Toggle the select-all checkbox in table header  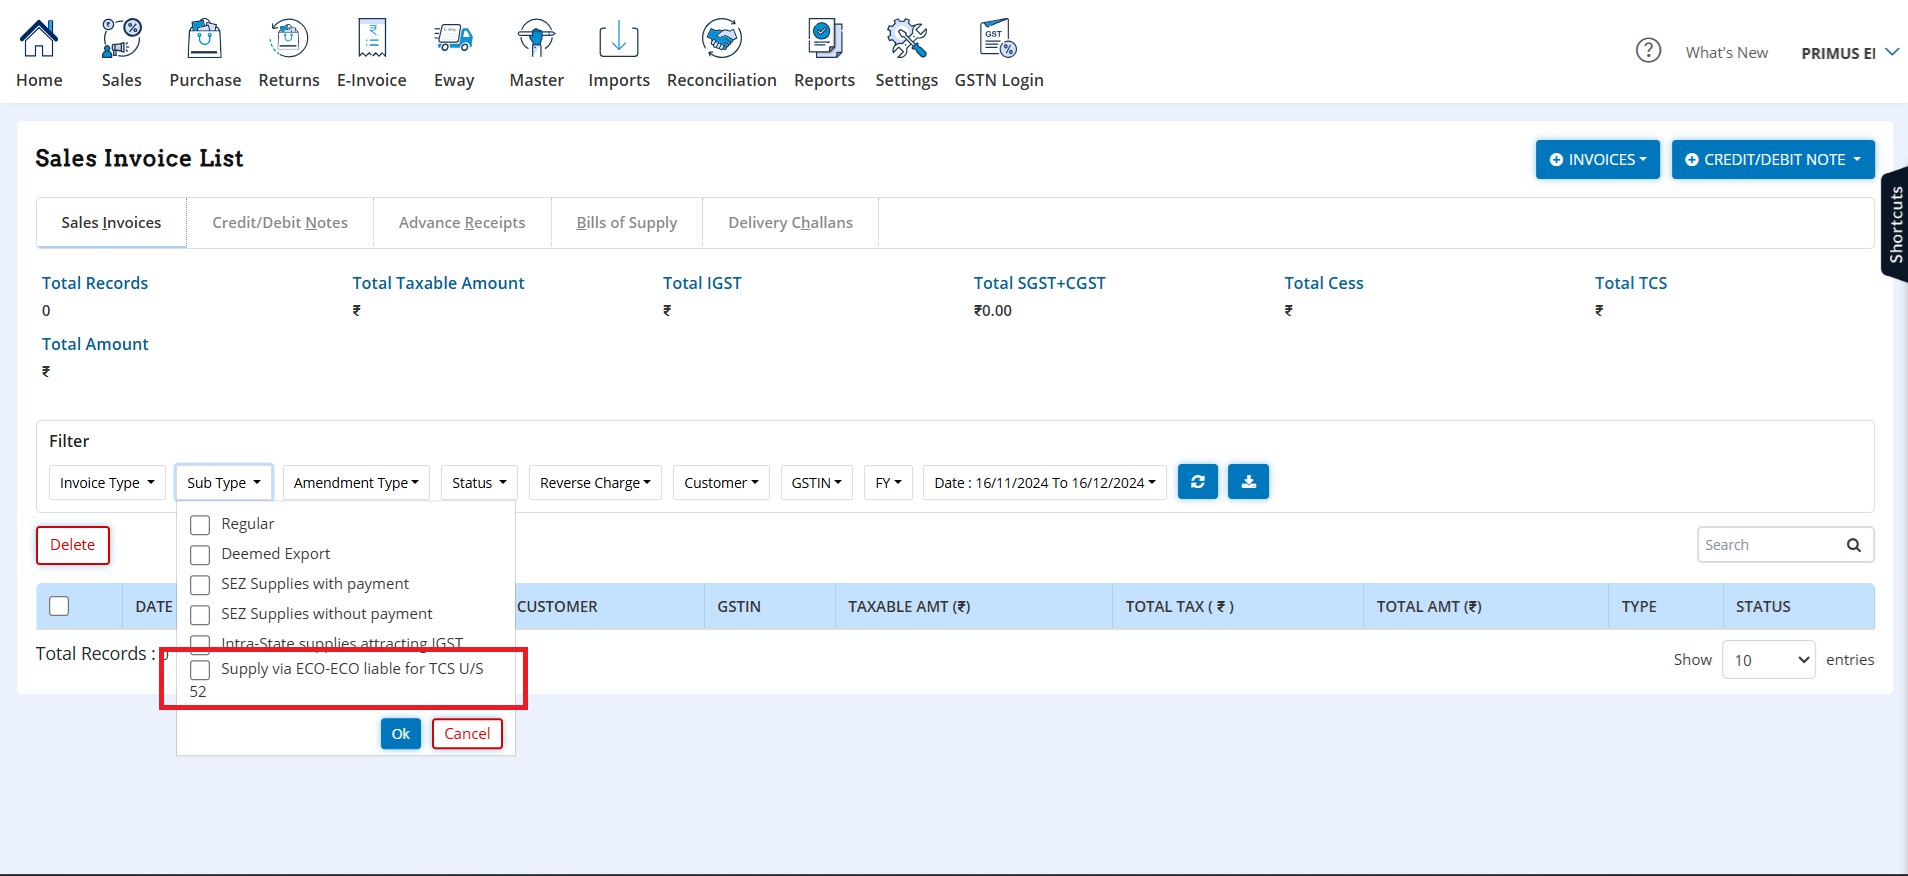pyautogui.click(x=59, y=606)
